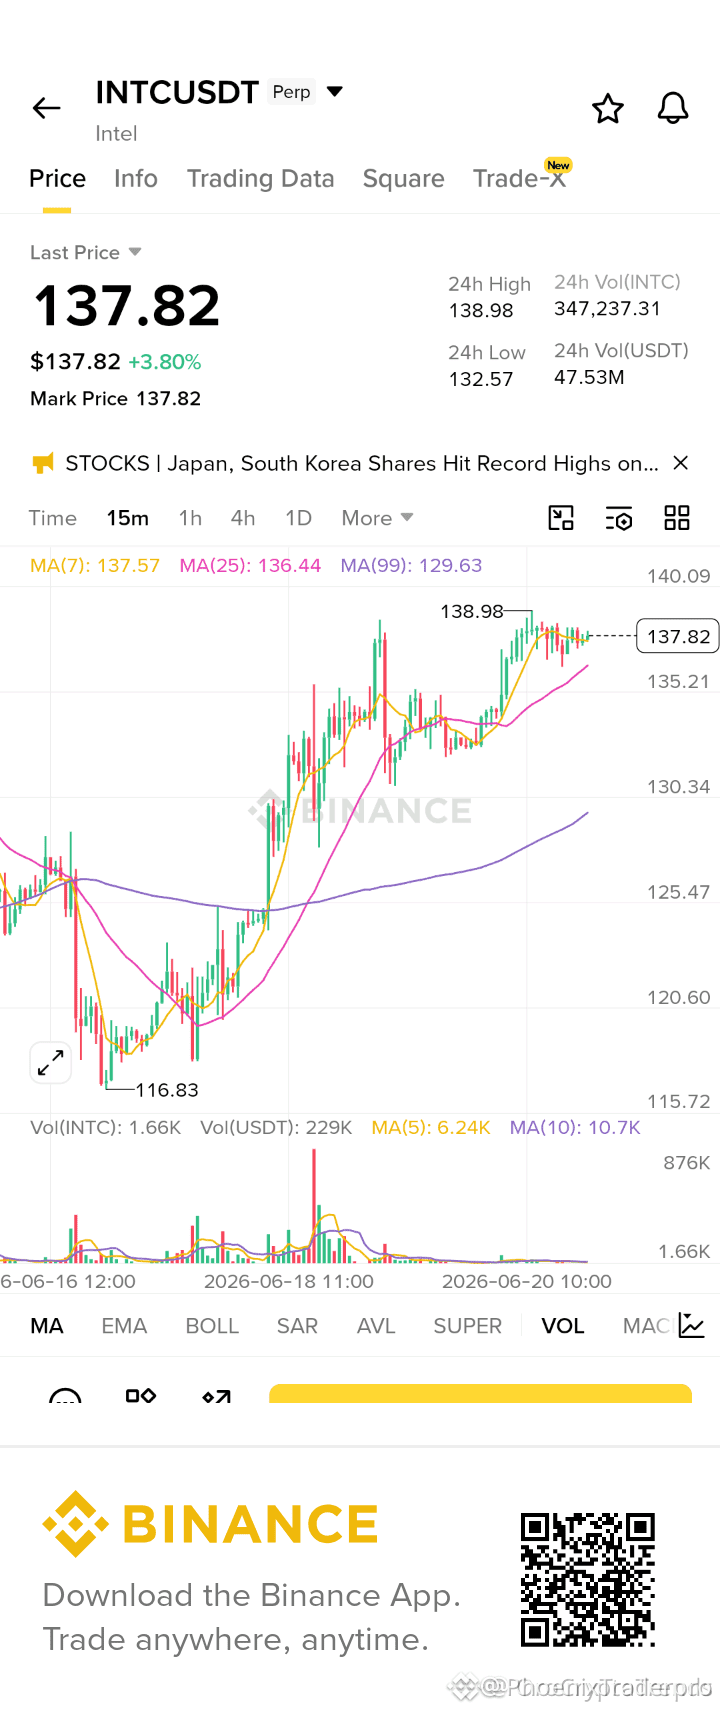Tap the Vol(USDT): 229K label

point(276,1127)
